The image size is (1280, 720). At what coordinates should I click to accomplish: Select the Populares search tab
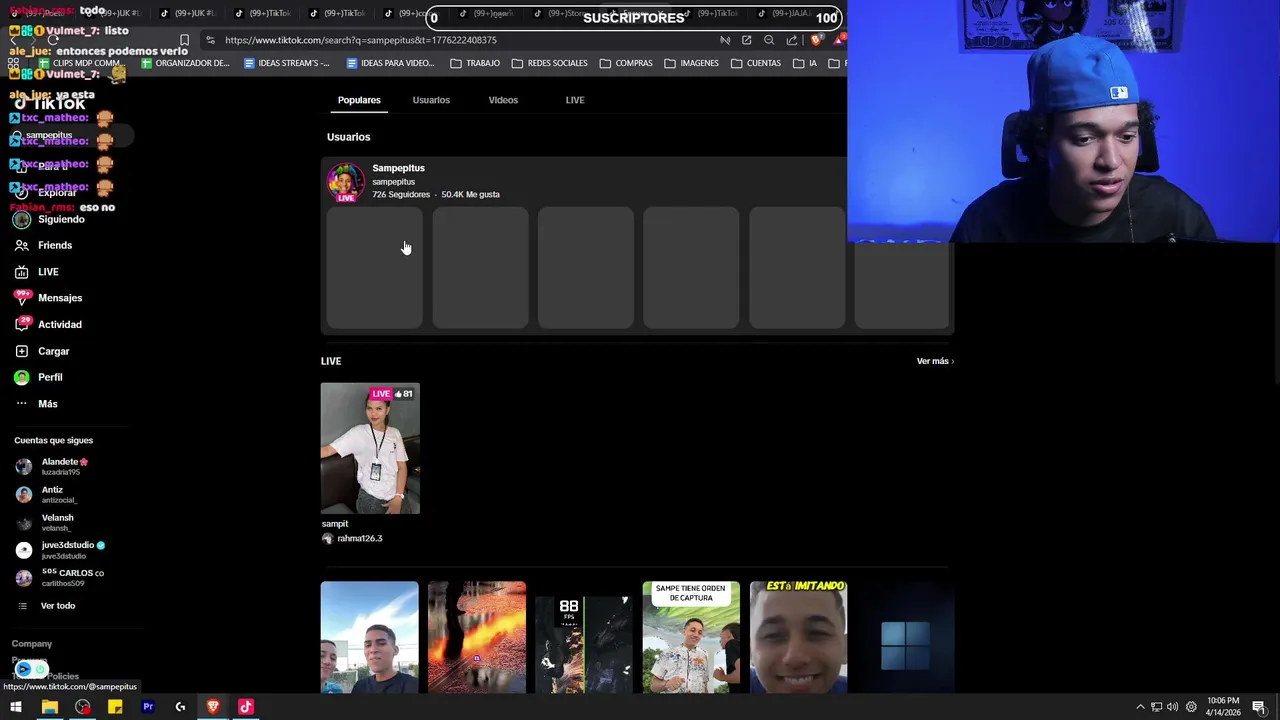(x=359, y=100)
